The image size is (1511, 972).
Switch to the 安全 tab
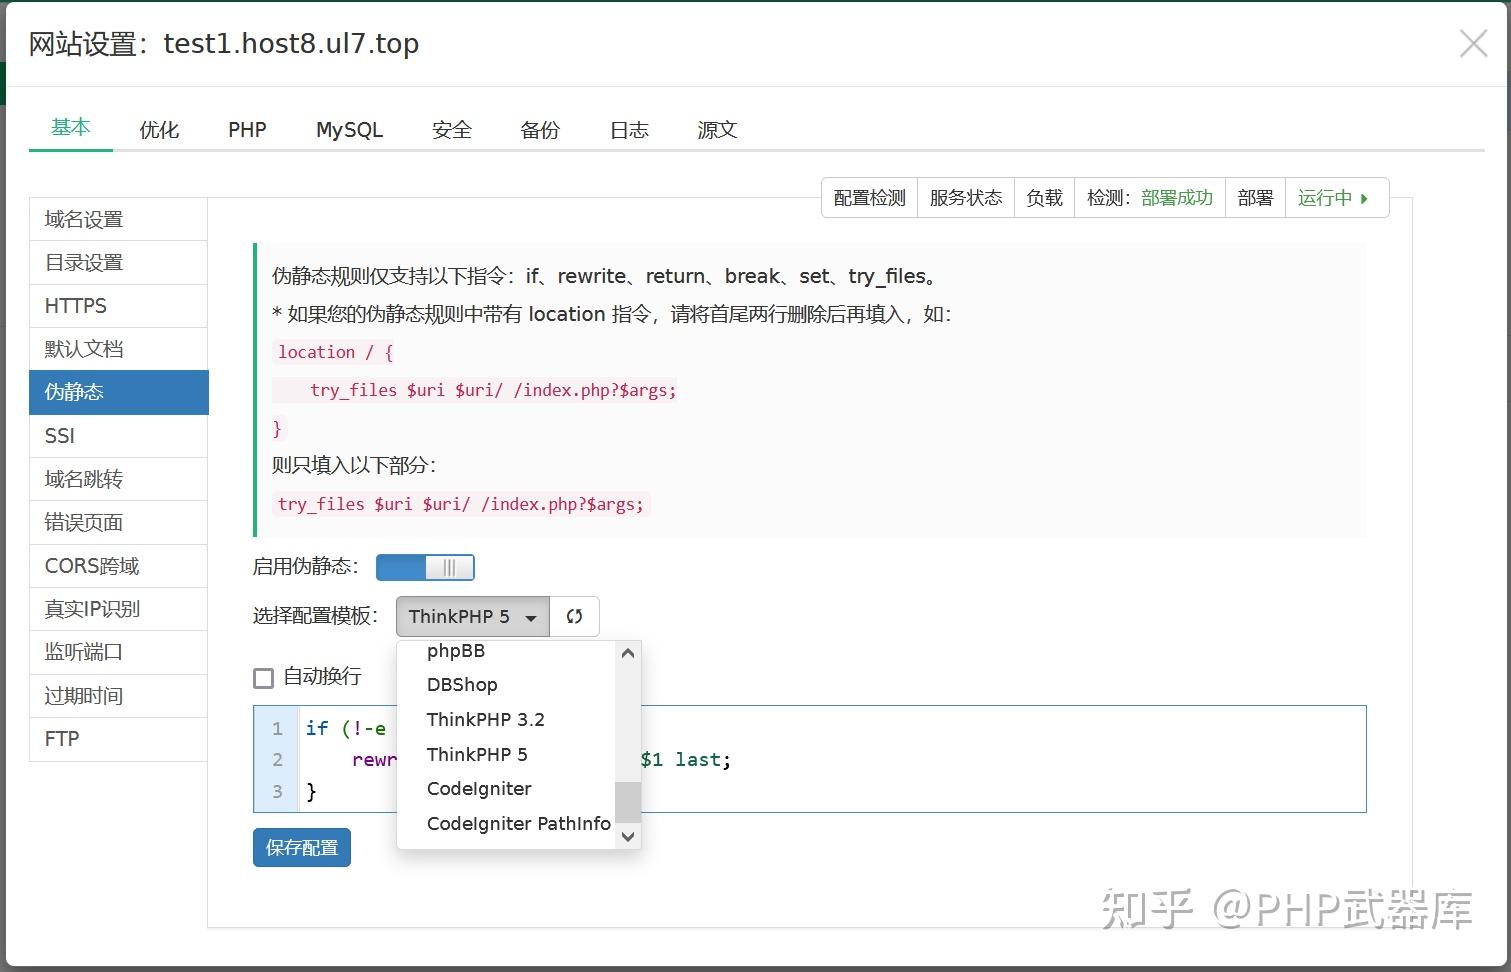[x=451, y=130]
